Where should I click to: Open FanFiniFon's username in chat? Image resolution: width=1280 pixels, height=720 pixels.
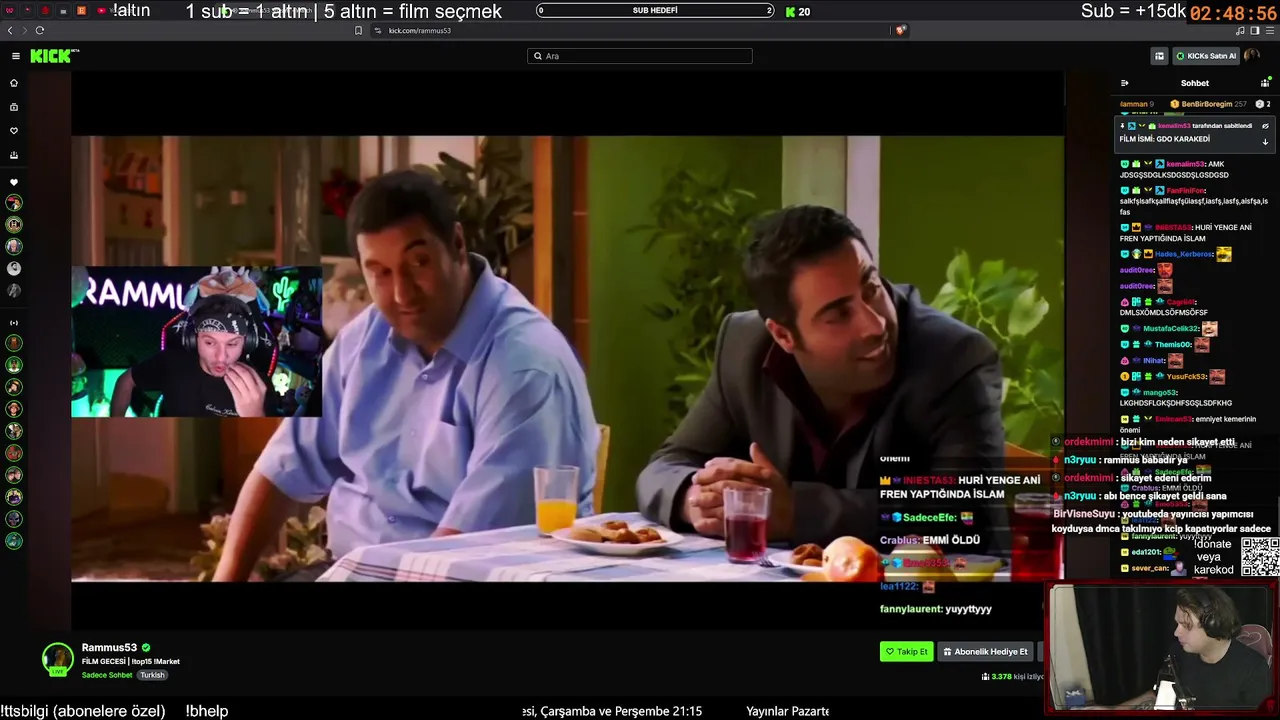[1186, 191]
